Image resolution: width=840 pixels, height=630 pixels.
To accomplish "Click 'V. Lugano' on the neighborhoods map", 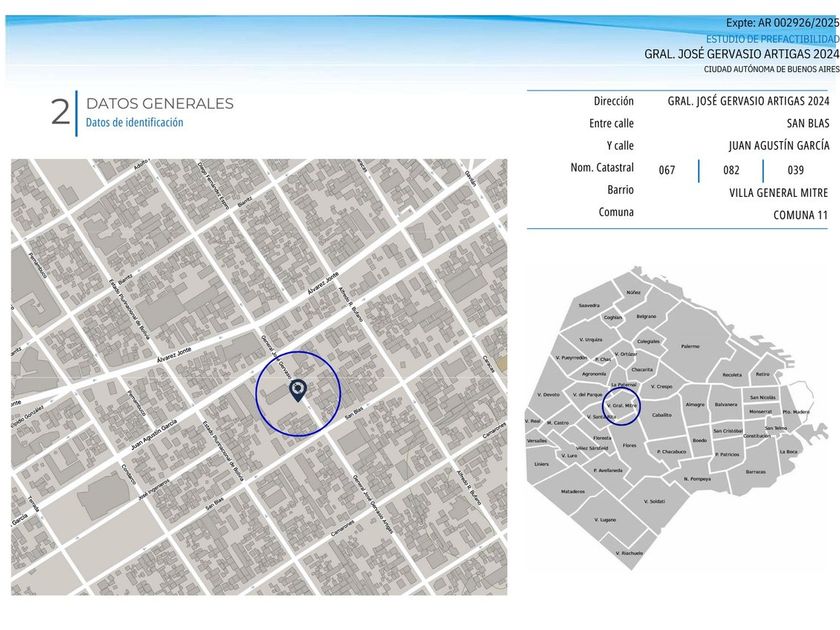I will (x=605, y=520).
